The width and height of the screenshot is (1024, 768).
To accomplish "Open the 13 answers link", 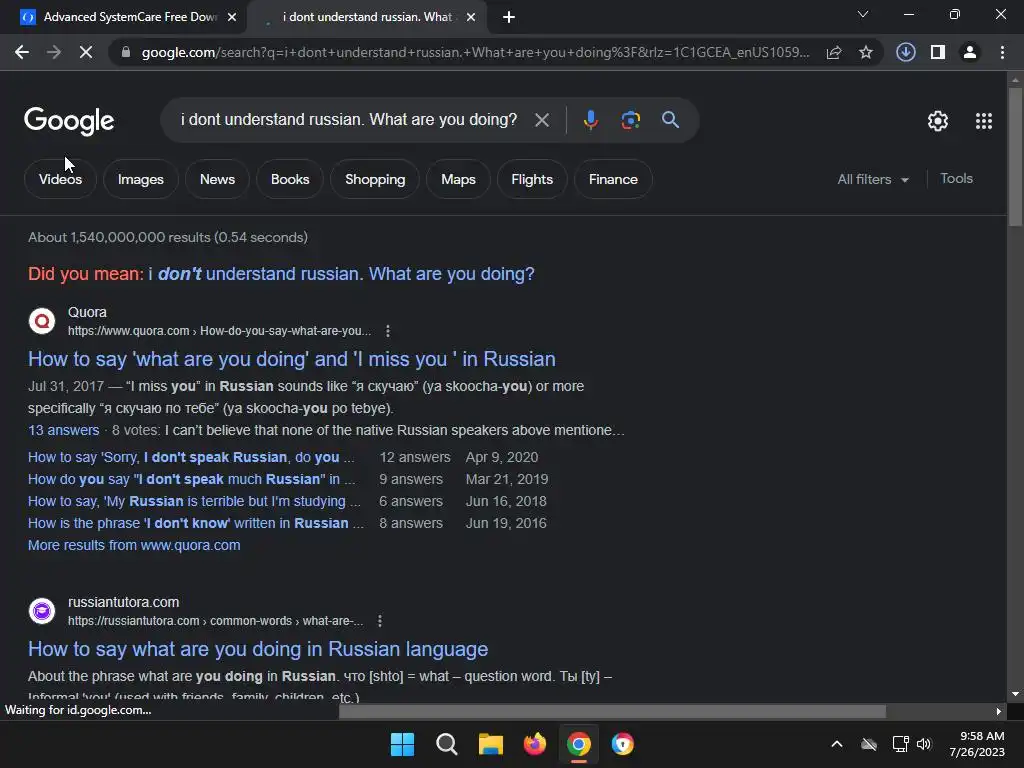I will point(63,430).
